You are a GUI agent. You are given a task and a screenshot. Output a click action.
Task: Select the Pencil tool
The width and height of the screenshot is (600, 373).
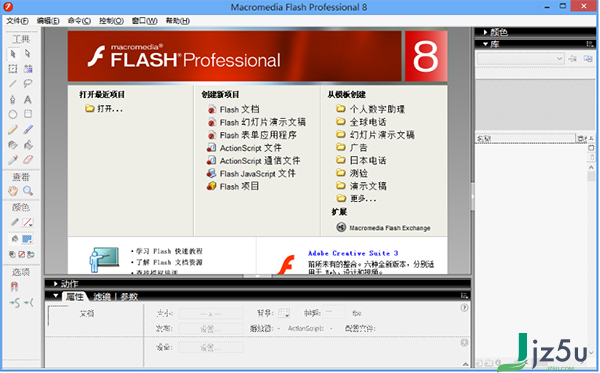click(13, 130)
